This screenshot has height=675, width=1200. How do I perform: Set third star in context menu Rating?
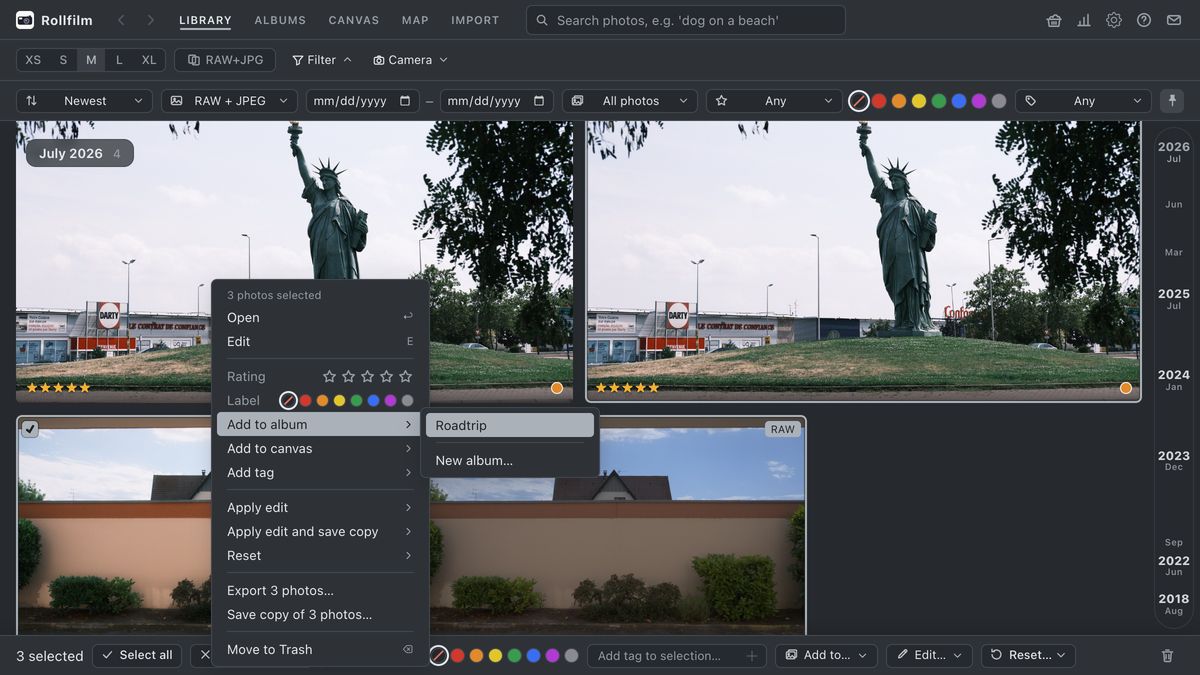[x=367, y=376]
